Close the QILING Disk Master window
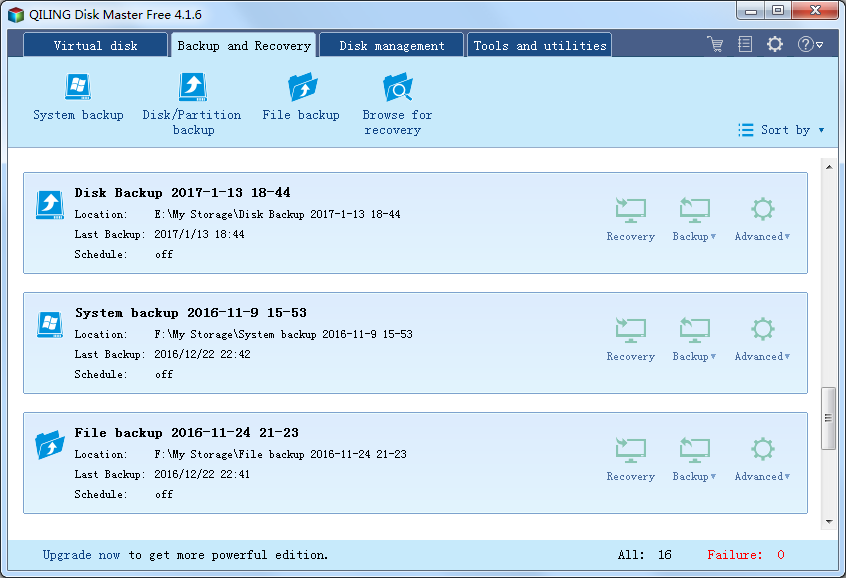846x578 pixels. point(815,11)
